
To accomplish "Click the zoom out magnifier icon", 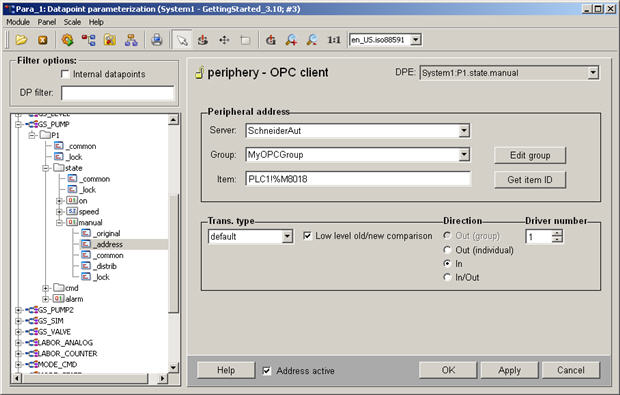I will pos(312,40).
